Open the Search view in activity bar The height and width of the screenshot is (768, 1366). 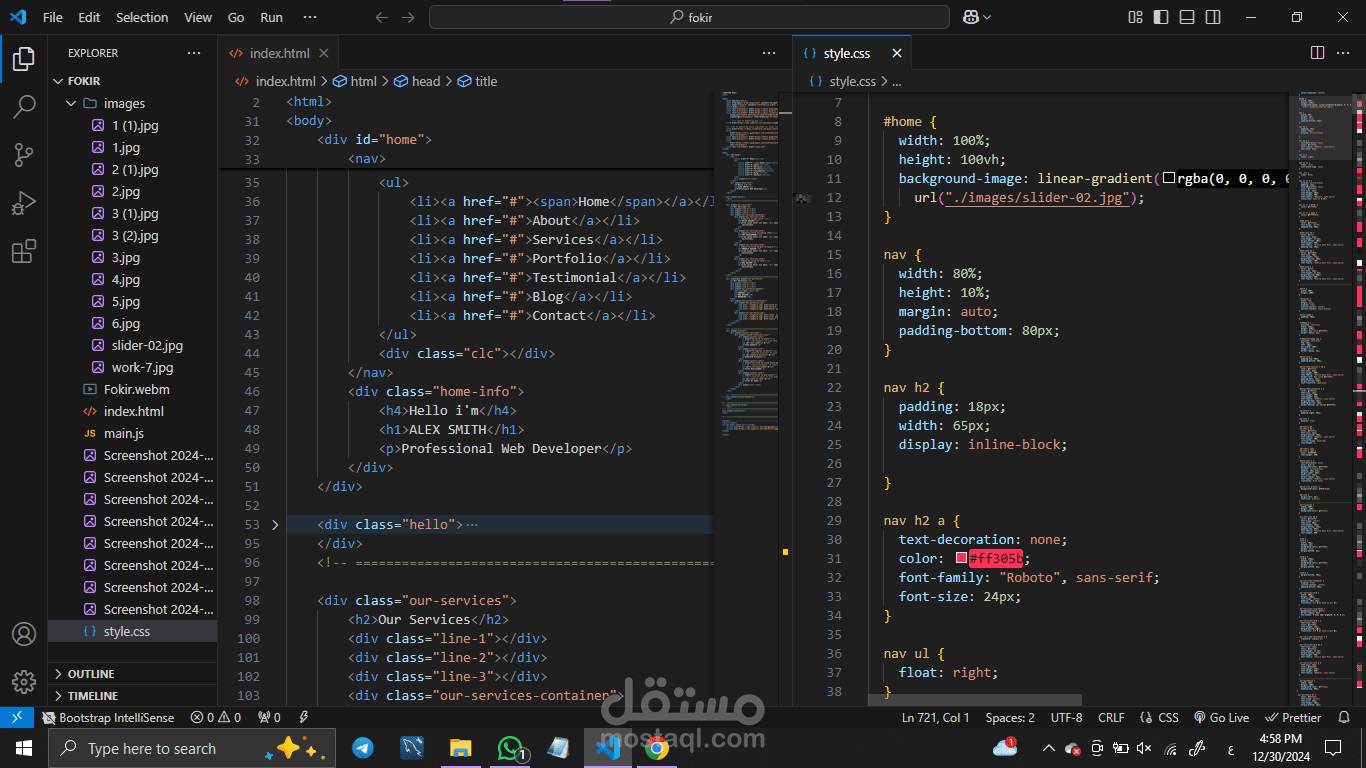(x=24, y=107)
